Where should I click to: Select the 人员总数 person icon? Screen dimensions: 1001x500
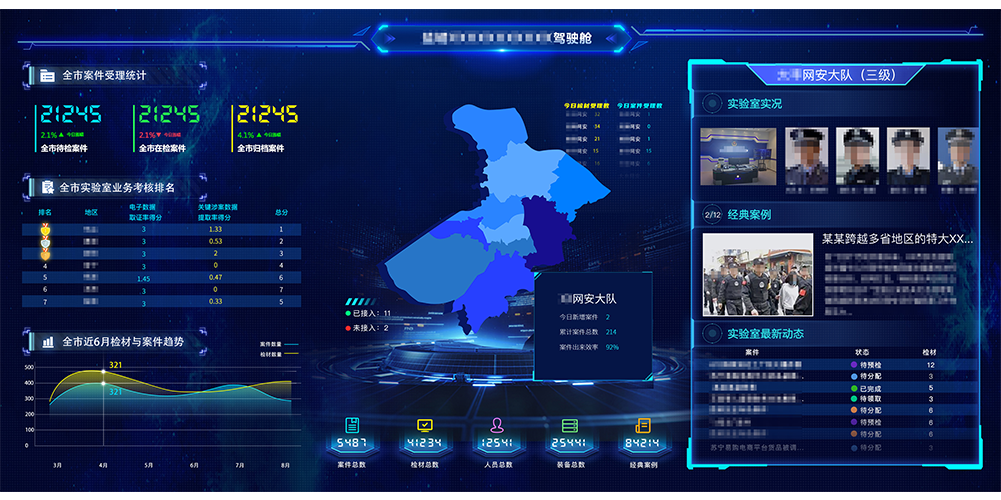point(497,425)
